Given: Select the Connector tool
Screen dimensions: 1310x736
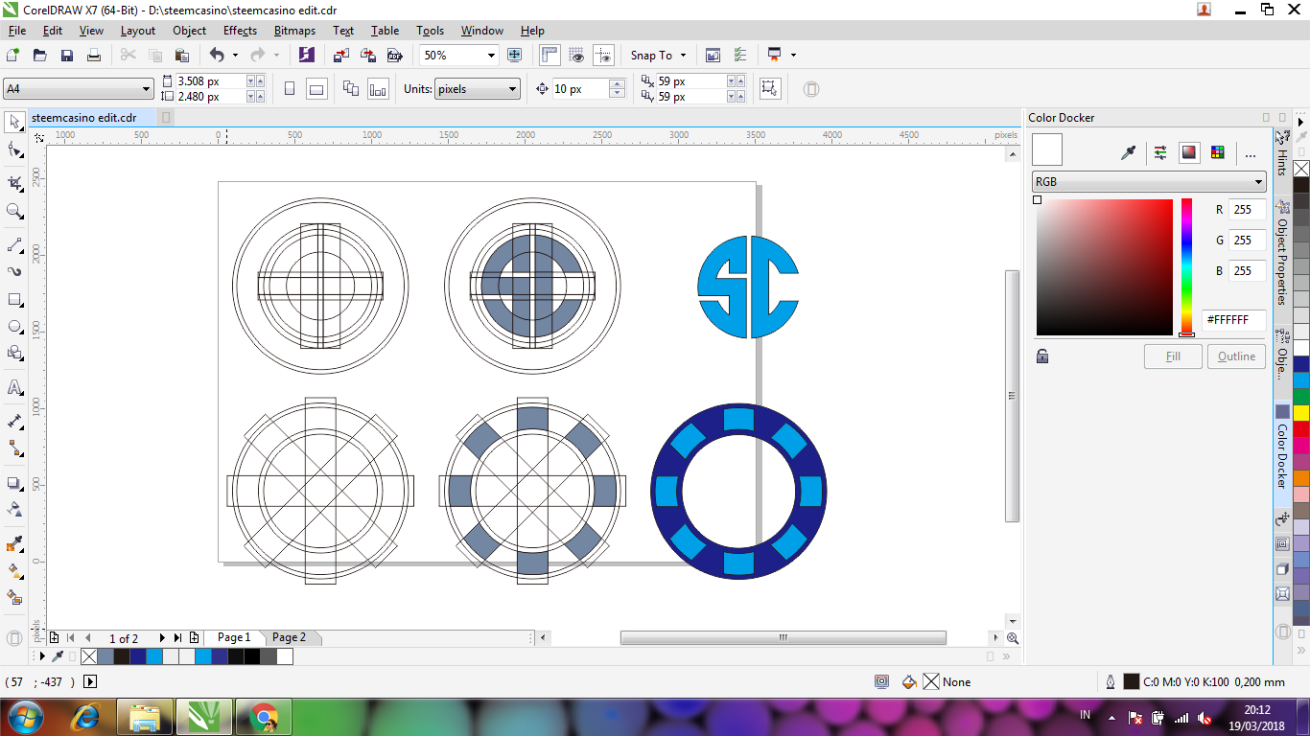Looking at the screenshot, I should point(15,449).
